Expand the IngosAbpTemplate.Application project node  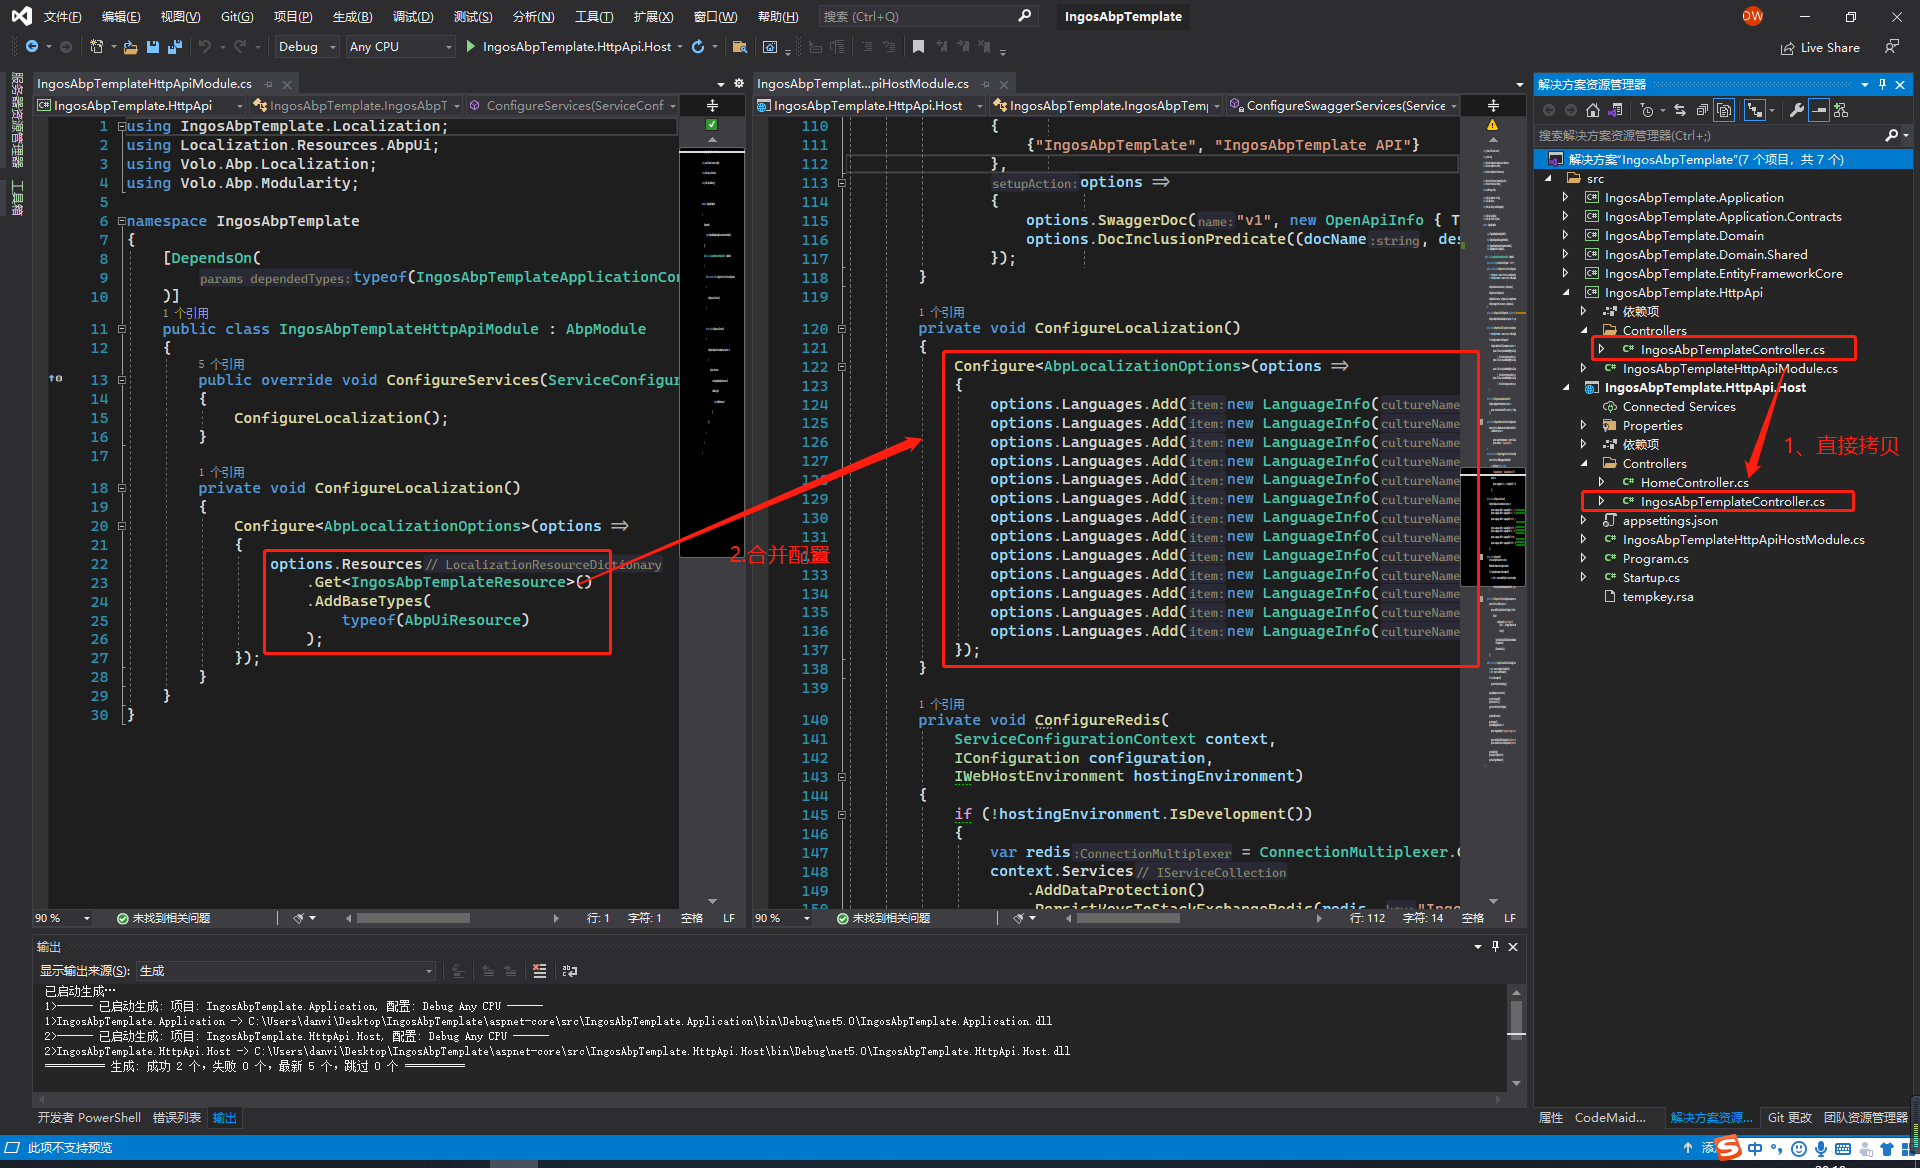[1565, 198]
